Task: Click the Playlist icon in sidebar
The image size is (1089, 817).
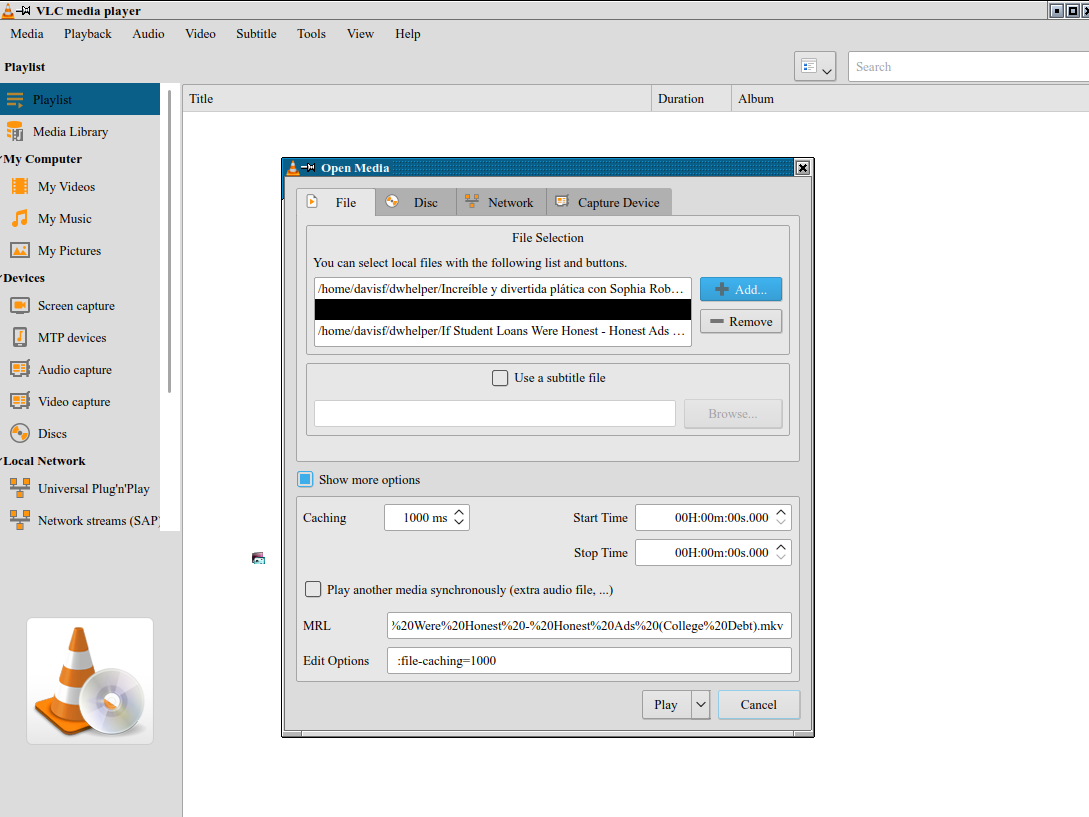Action: click(x=15, y=100)
